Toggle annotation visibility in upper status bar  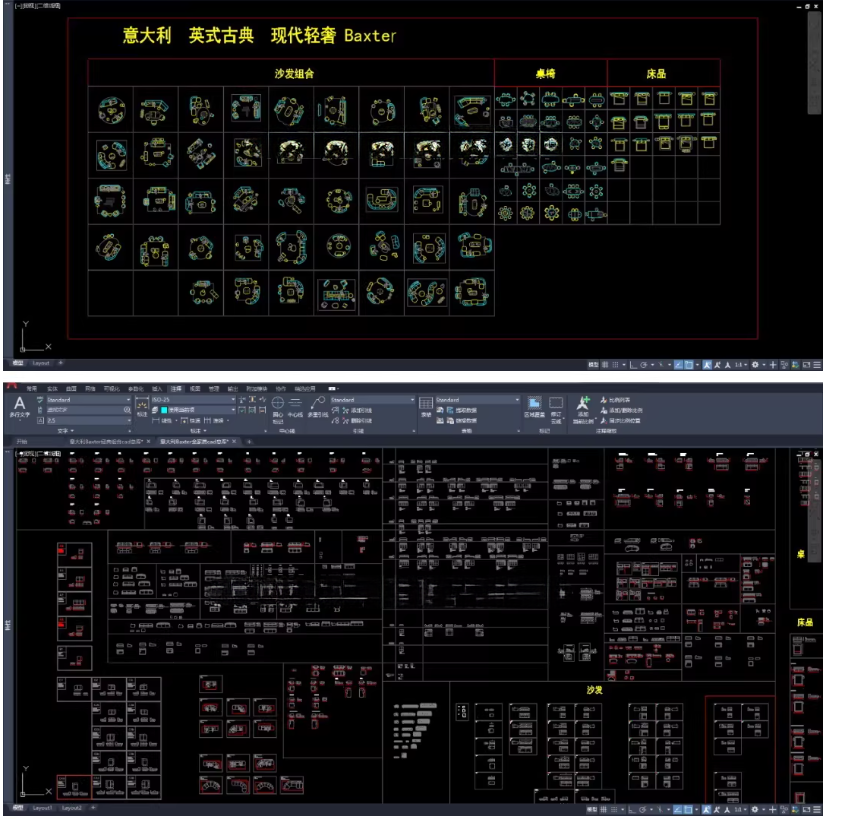[x=707, y=365]
